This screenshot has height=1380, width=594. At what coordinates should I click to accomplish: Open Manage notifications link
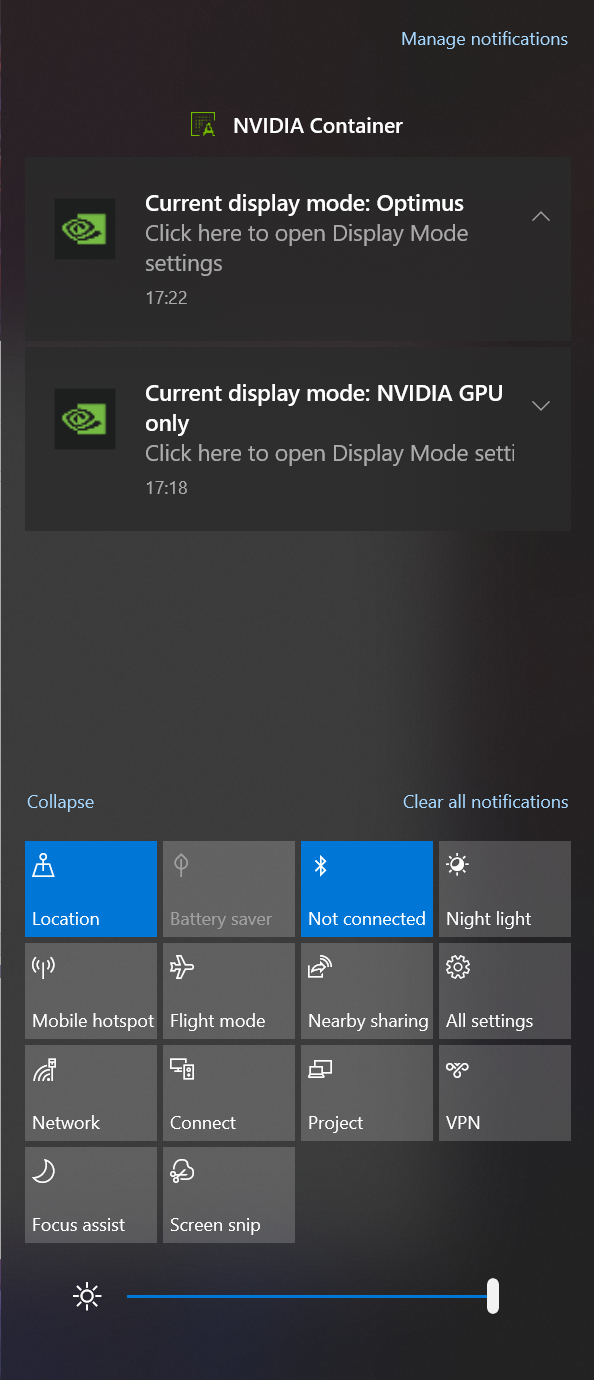click(484, 39)
